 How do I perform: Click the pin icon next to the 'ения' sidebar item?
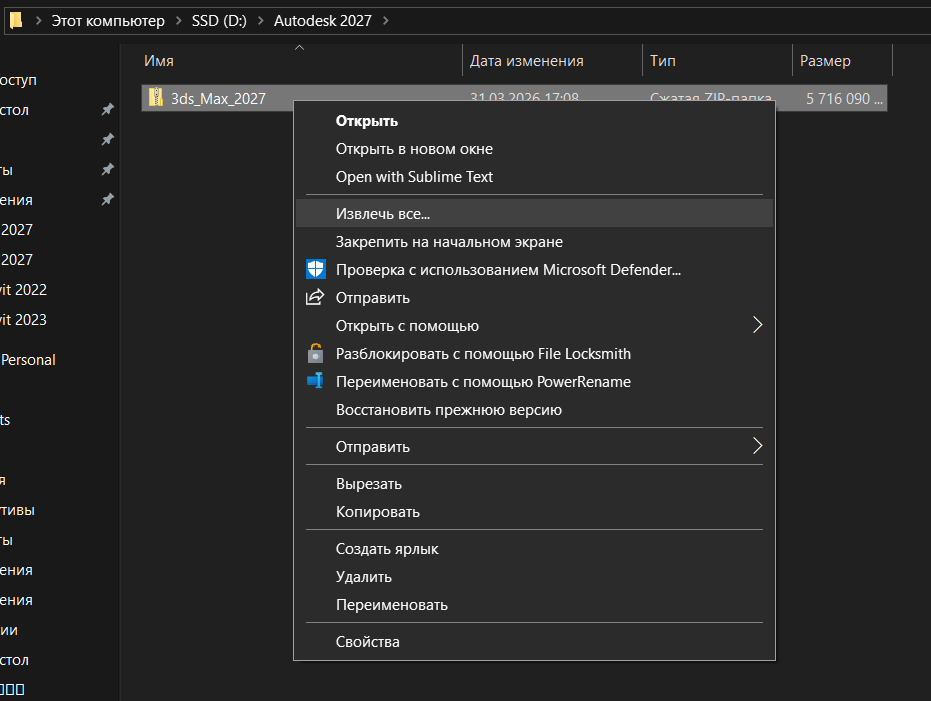pyautogui.click(x=107, y=199)
